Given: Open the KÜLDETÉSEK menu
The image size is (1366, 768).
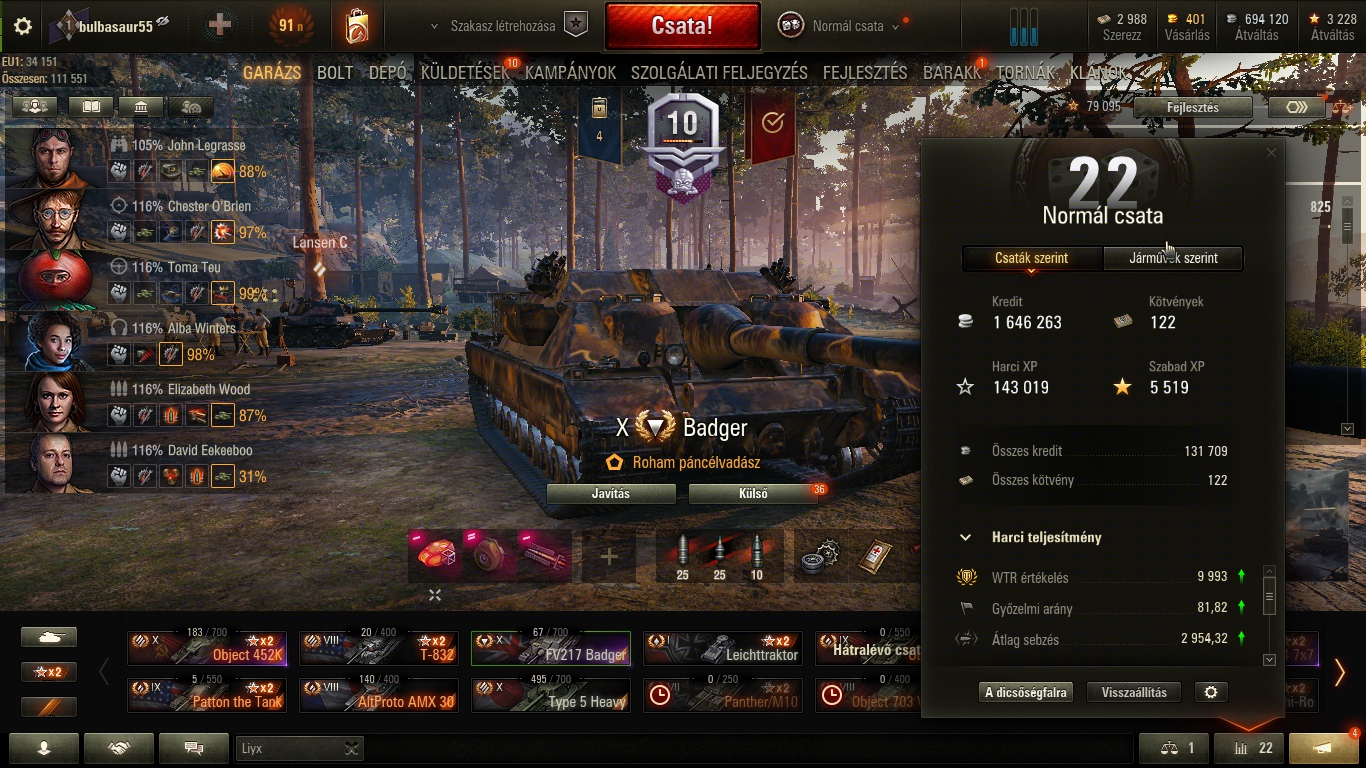Looking at the screenshot, I should coord(469,73).
